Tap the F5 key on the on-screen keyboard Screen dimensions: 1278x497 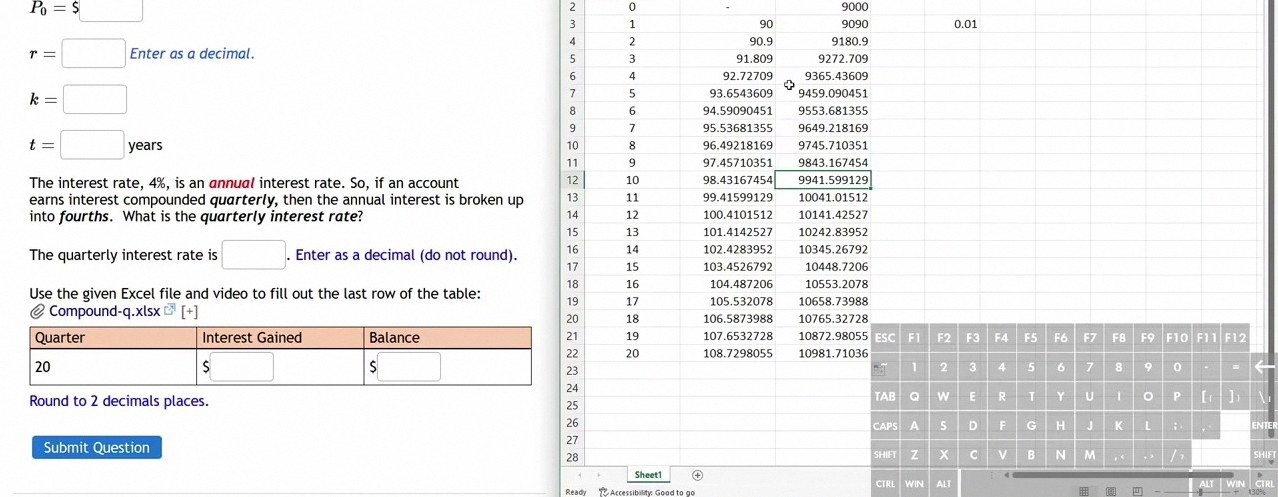click(x=1031, y=338)
